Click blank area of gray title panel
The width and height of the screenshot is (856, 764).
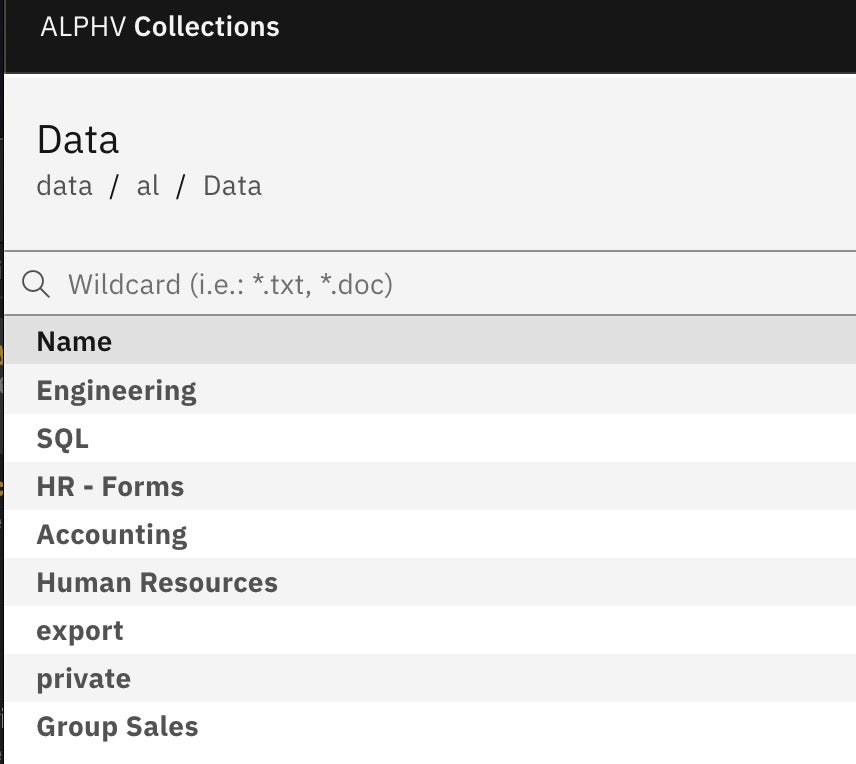[x=560, y=160]
